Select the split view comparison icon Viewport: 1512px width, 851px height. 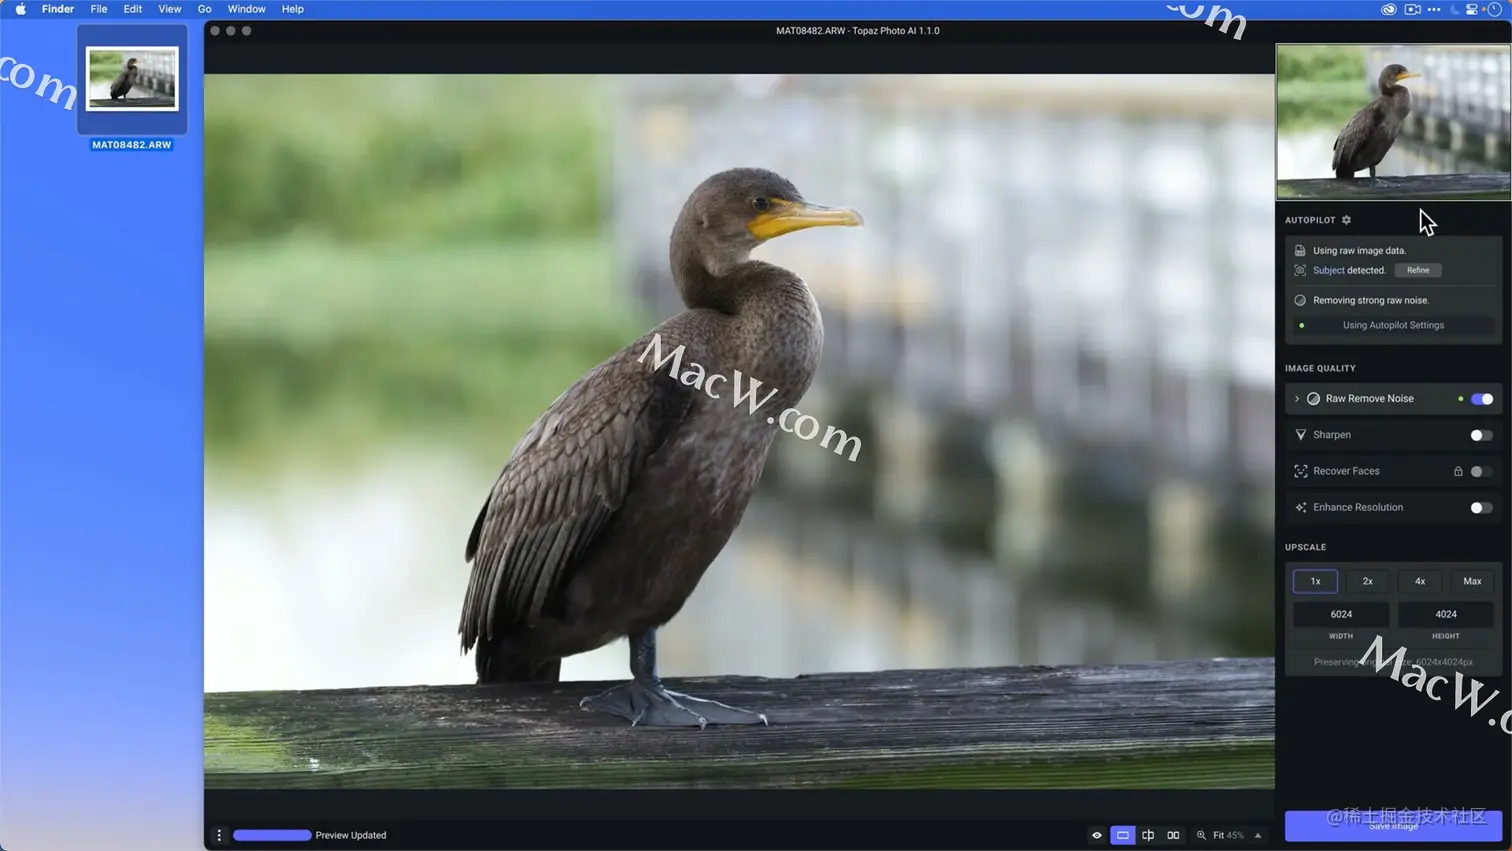1148,835
